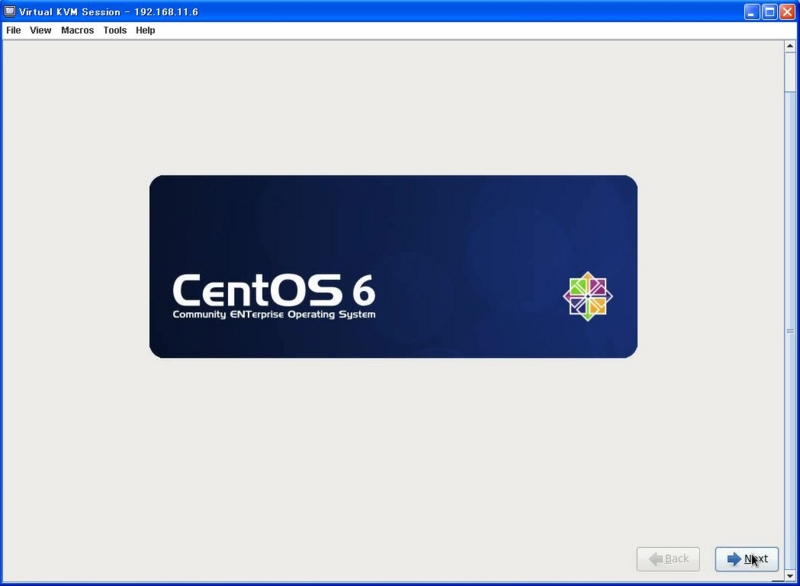The width and height of the screenshot is (800, 586).
Task: Close the Virtual KVM Session window
Action: coord(787,12)
